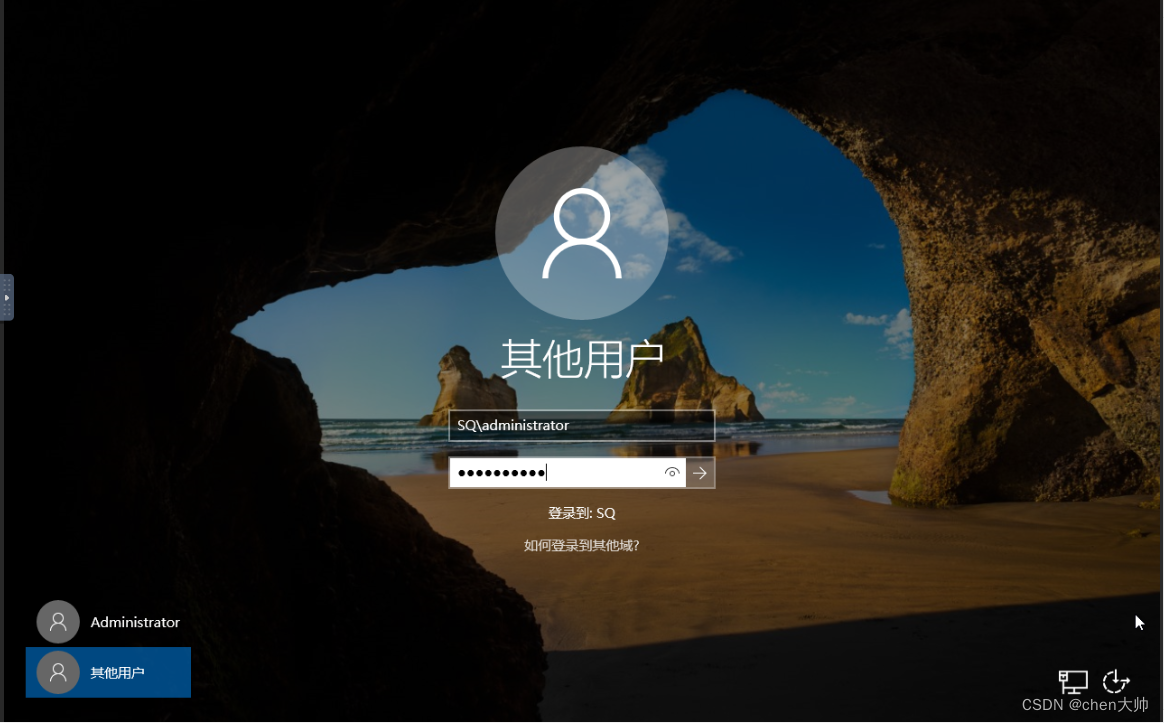Expand the side panel handle on left edge
The height and width of the screenshot is (723, 1164).
pyautogui.click(x=7, y=298)
